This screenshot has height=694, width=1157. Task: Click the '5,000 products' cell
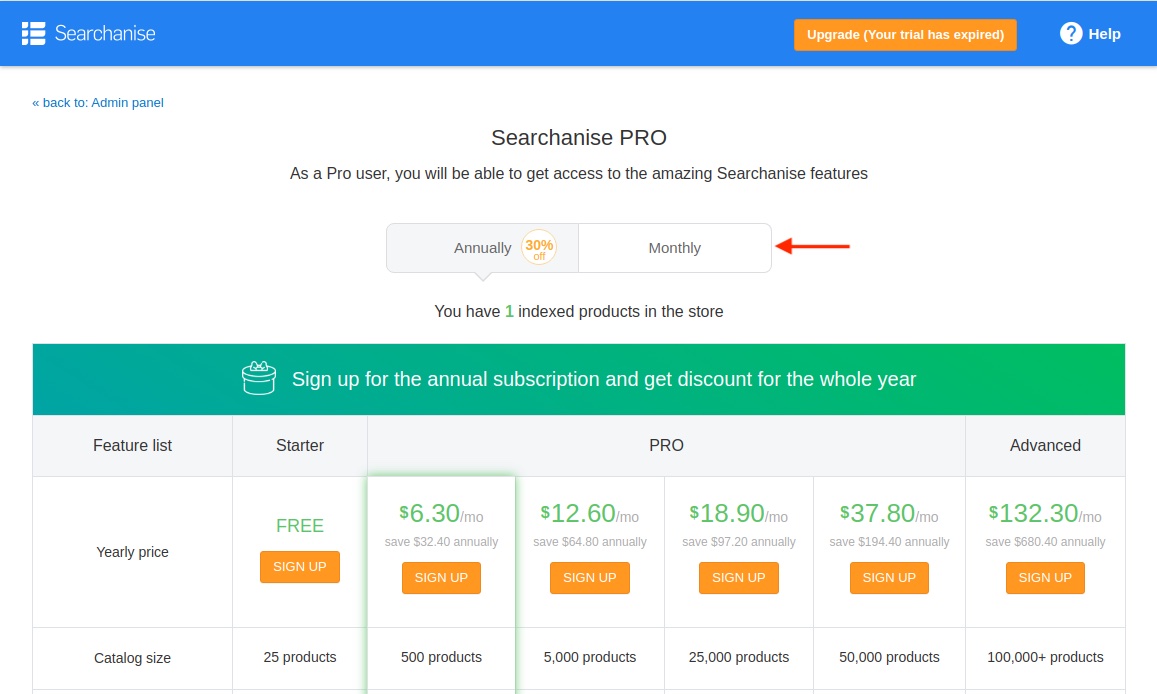pos(590,657)
